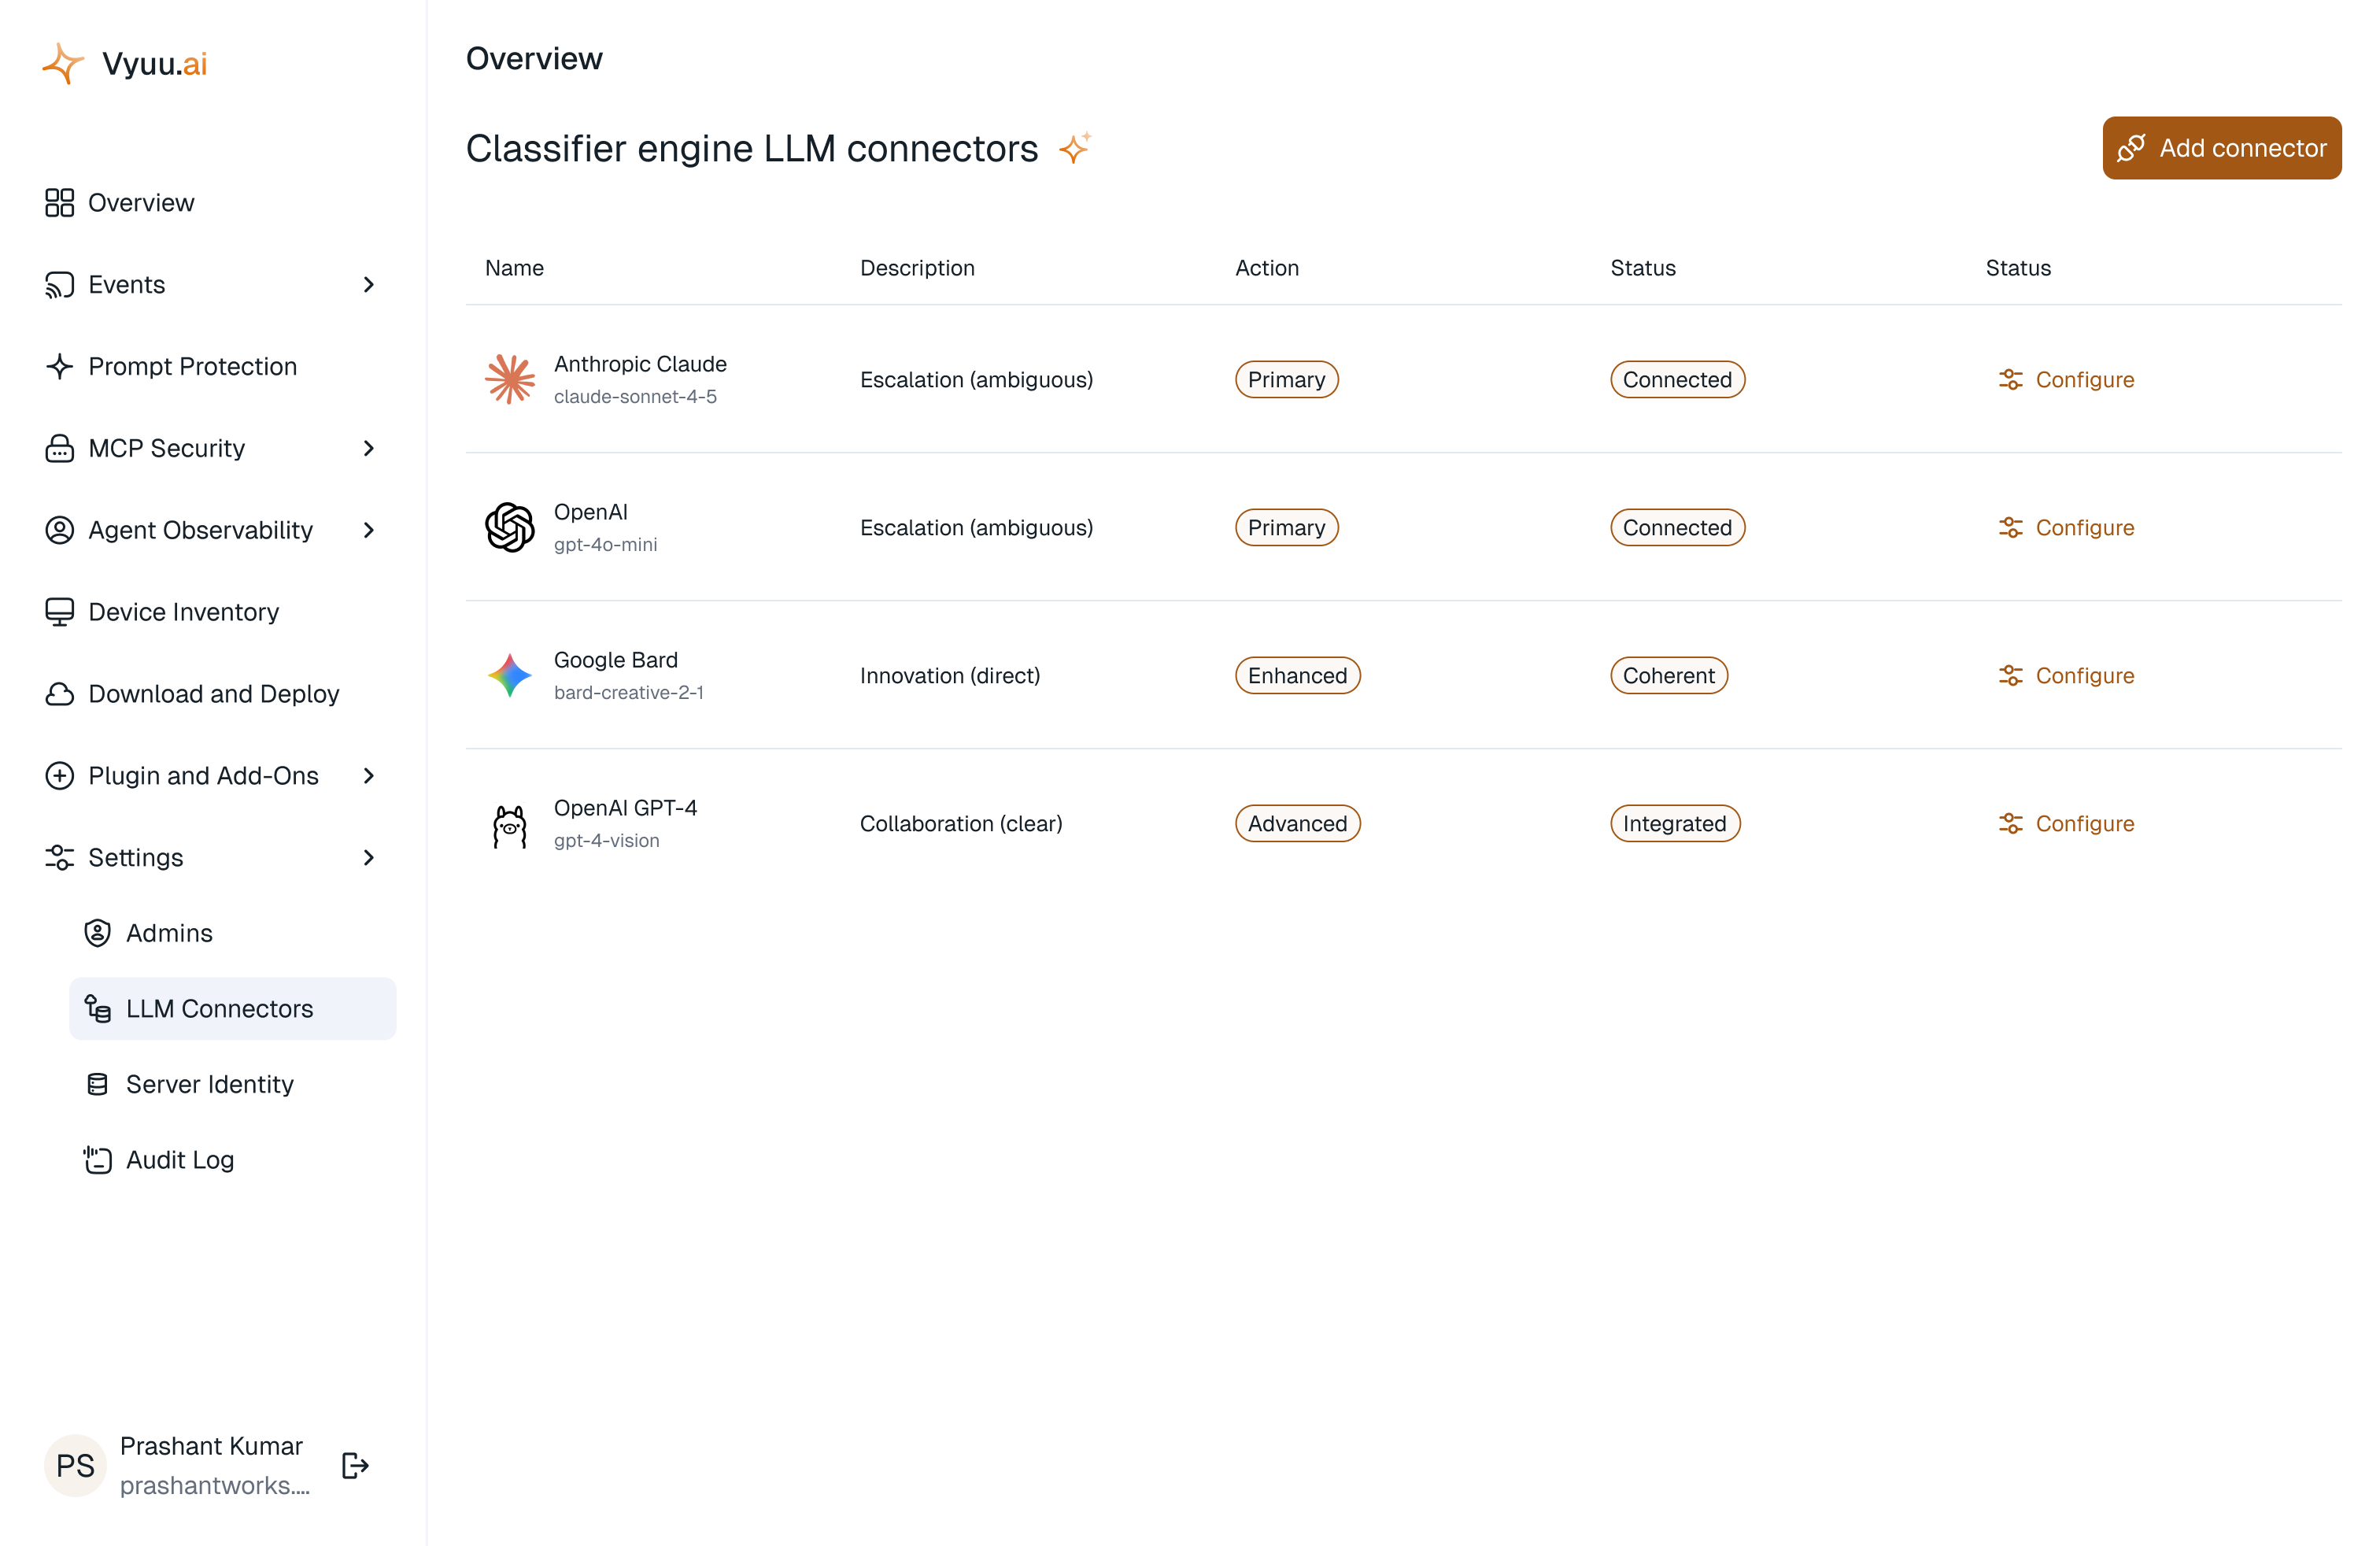Configure the Anthropic Claude connector

pyautogui.click(x=2066, y=379)
